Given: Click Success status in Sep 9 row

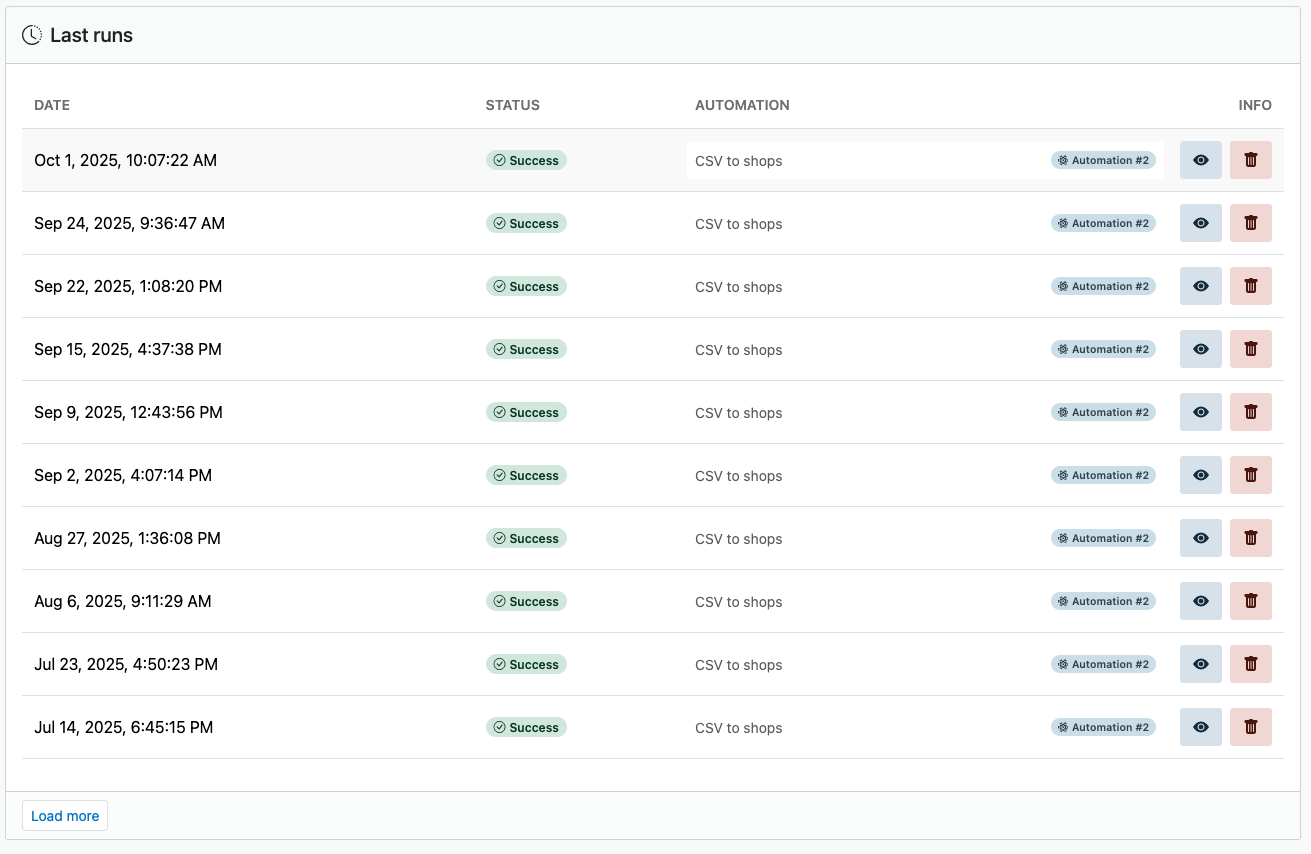Looking at the screenshot, I should click(526, 412).
